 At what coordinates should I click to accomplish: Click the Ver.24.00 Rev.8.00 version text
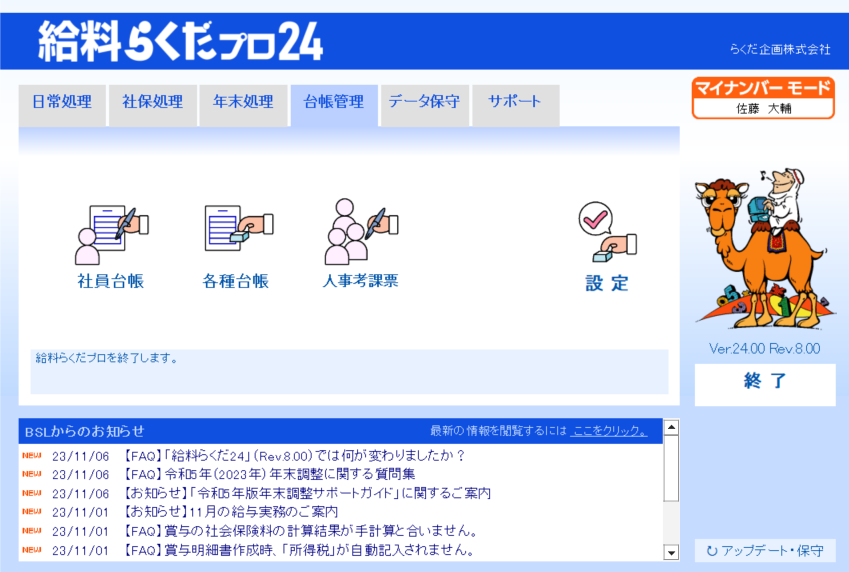tap(765, 349)
